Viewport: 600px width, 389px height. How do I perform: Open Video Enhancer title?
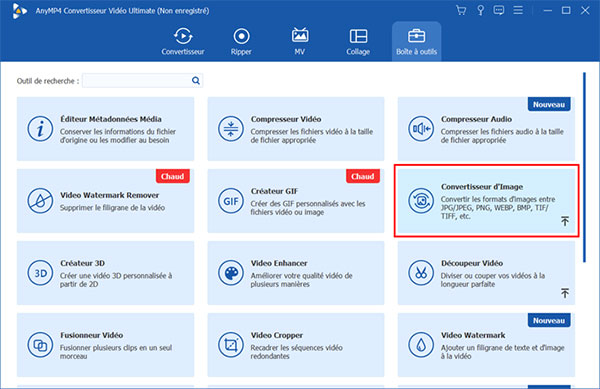[279, 263]
